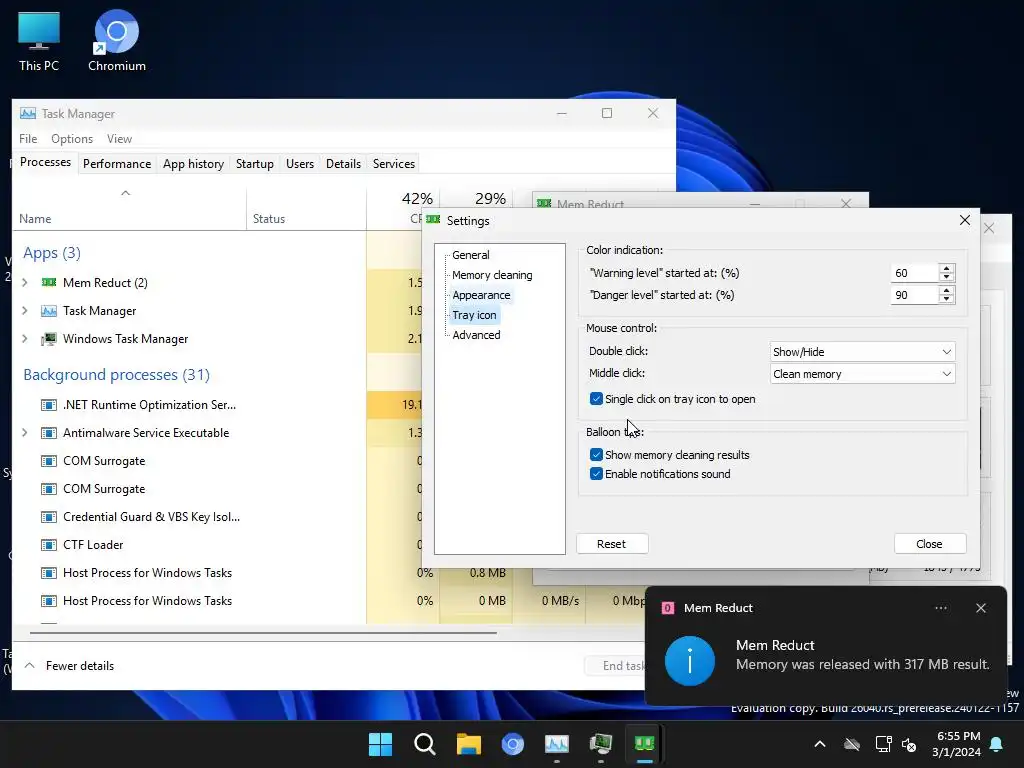Select Appearance in settings tree
1024x768 pixels.
tap(481, 295)
